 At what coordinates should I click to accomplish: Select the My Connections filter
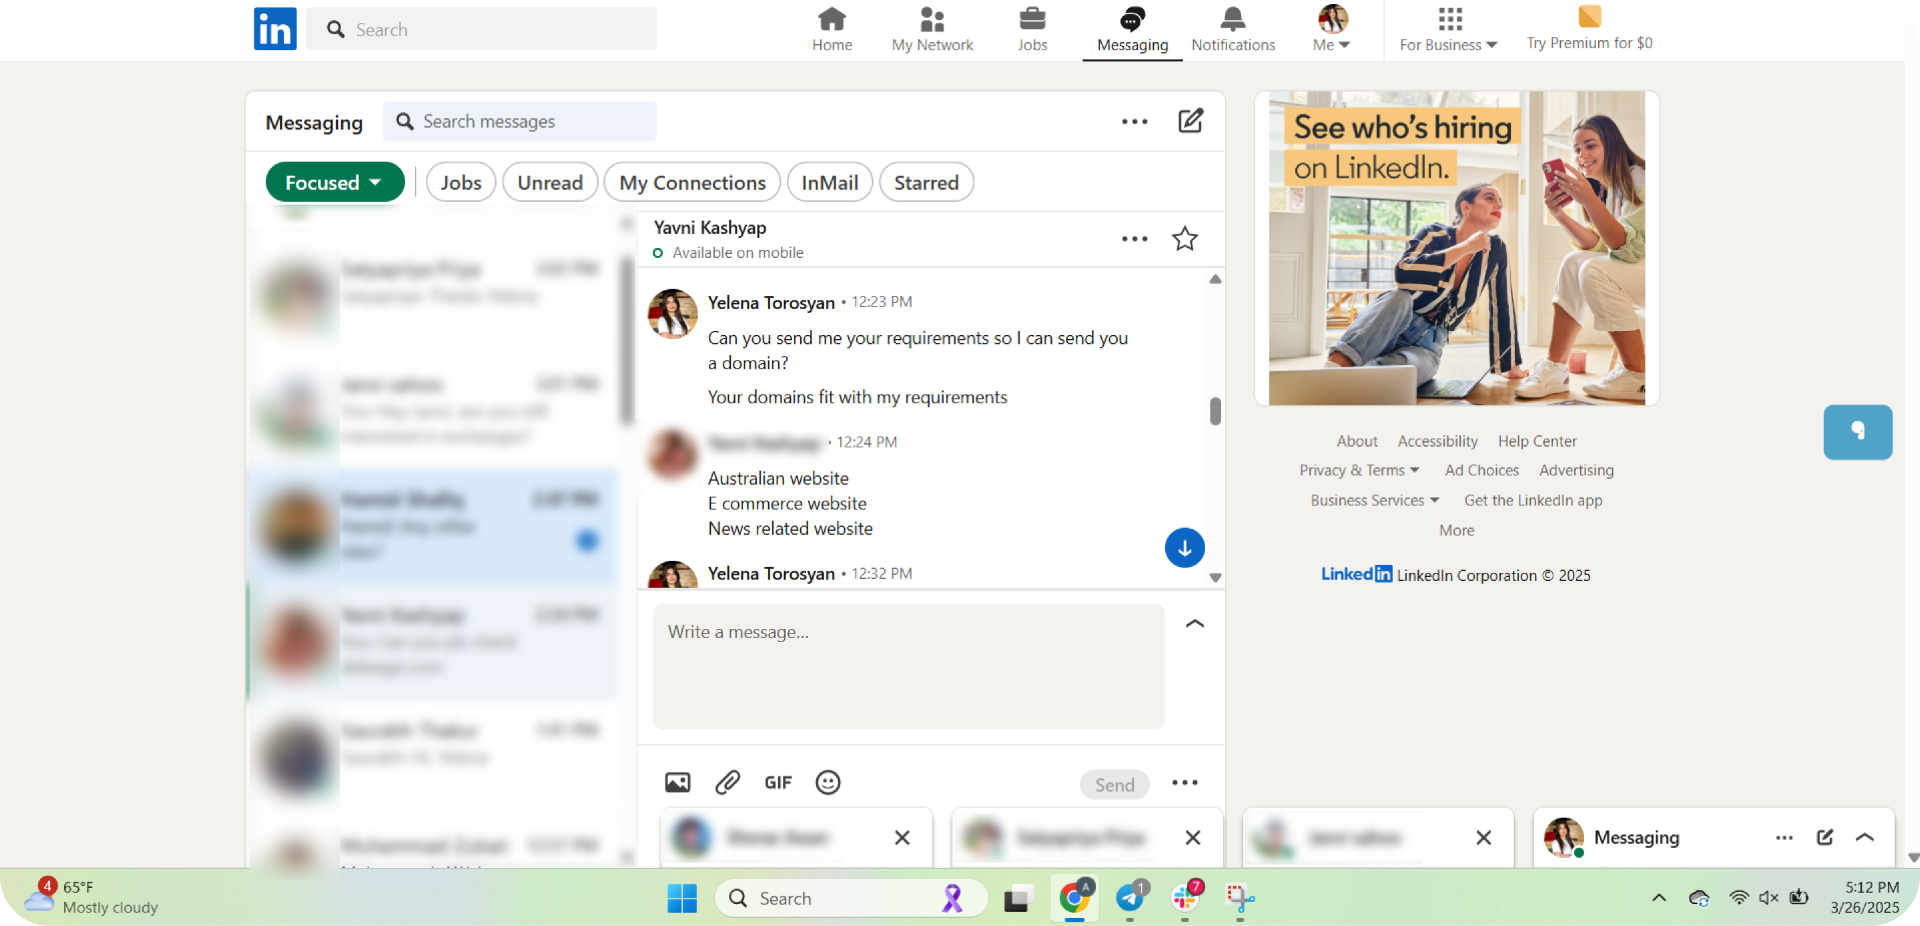coord(692,183)
